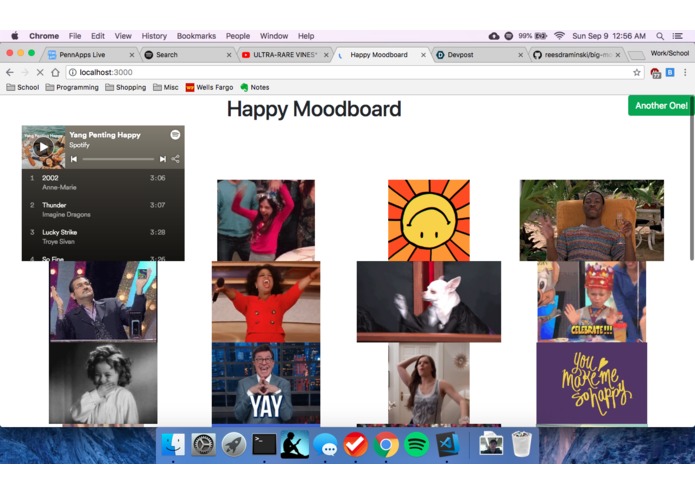Close the PennApps Live tab
The height and width of the screenshot is (494, 695).
point(132,55)
